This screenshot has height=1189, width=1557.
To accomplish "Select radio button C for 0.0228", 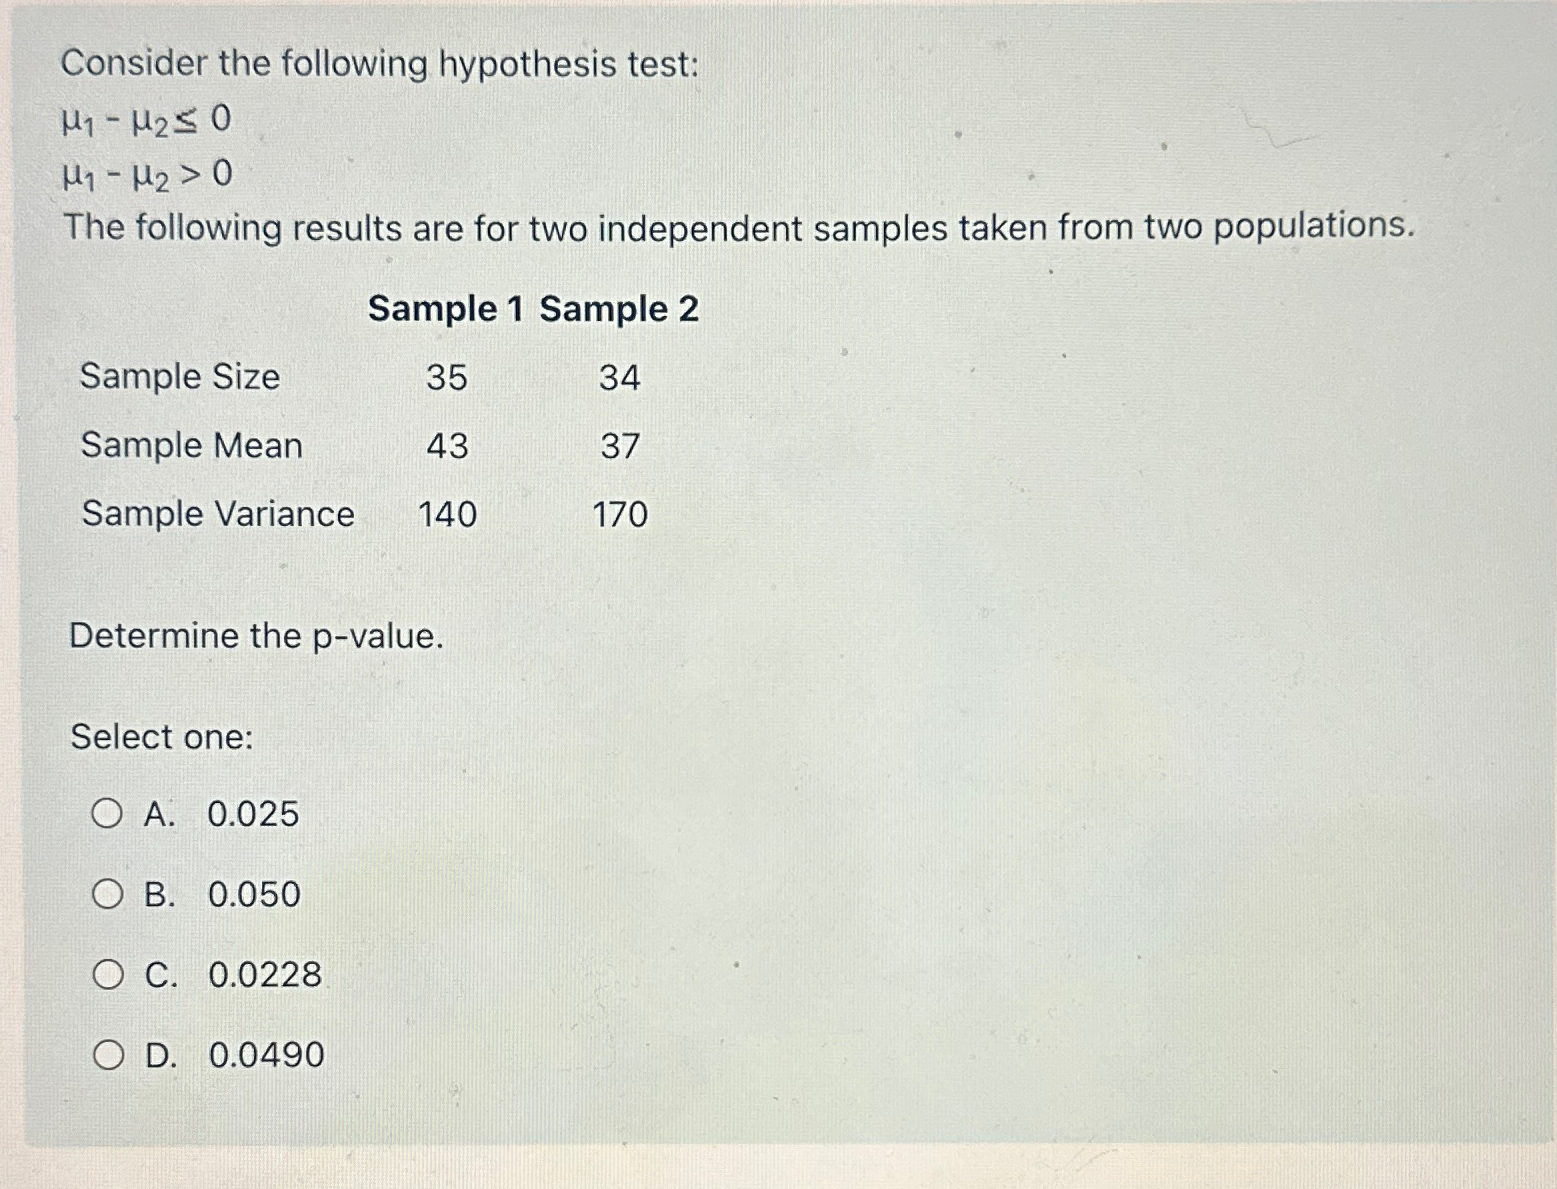I will click(x=109, y=975).
